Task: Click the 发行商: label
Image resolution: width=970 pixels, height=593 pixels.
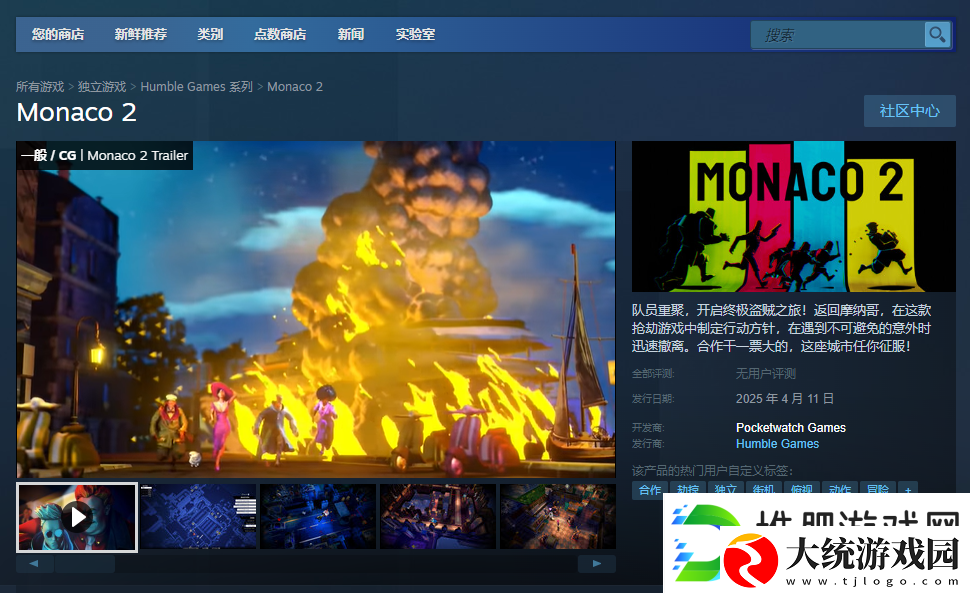Action: [x=648, y=443]
